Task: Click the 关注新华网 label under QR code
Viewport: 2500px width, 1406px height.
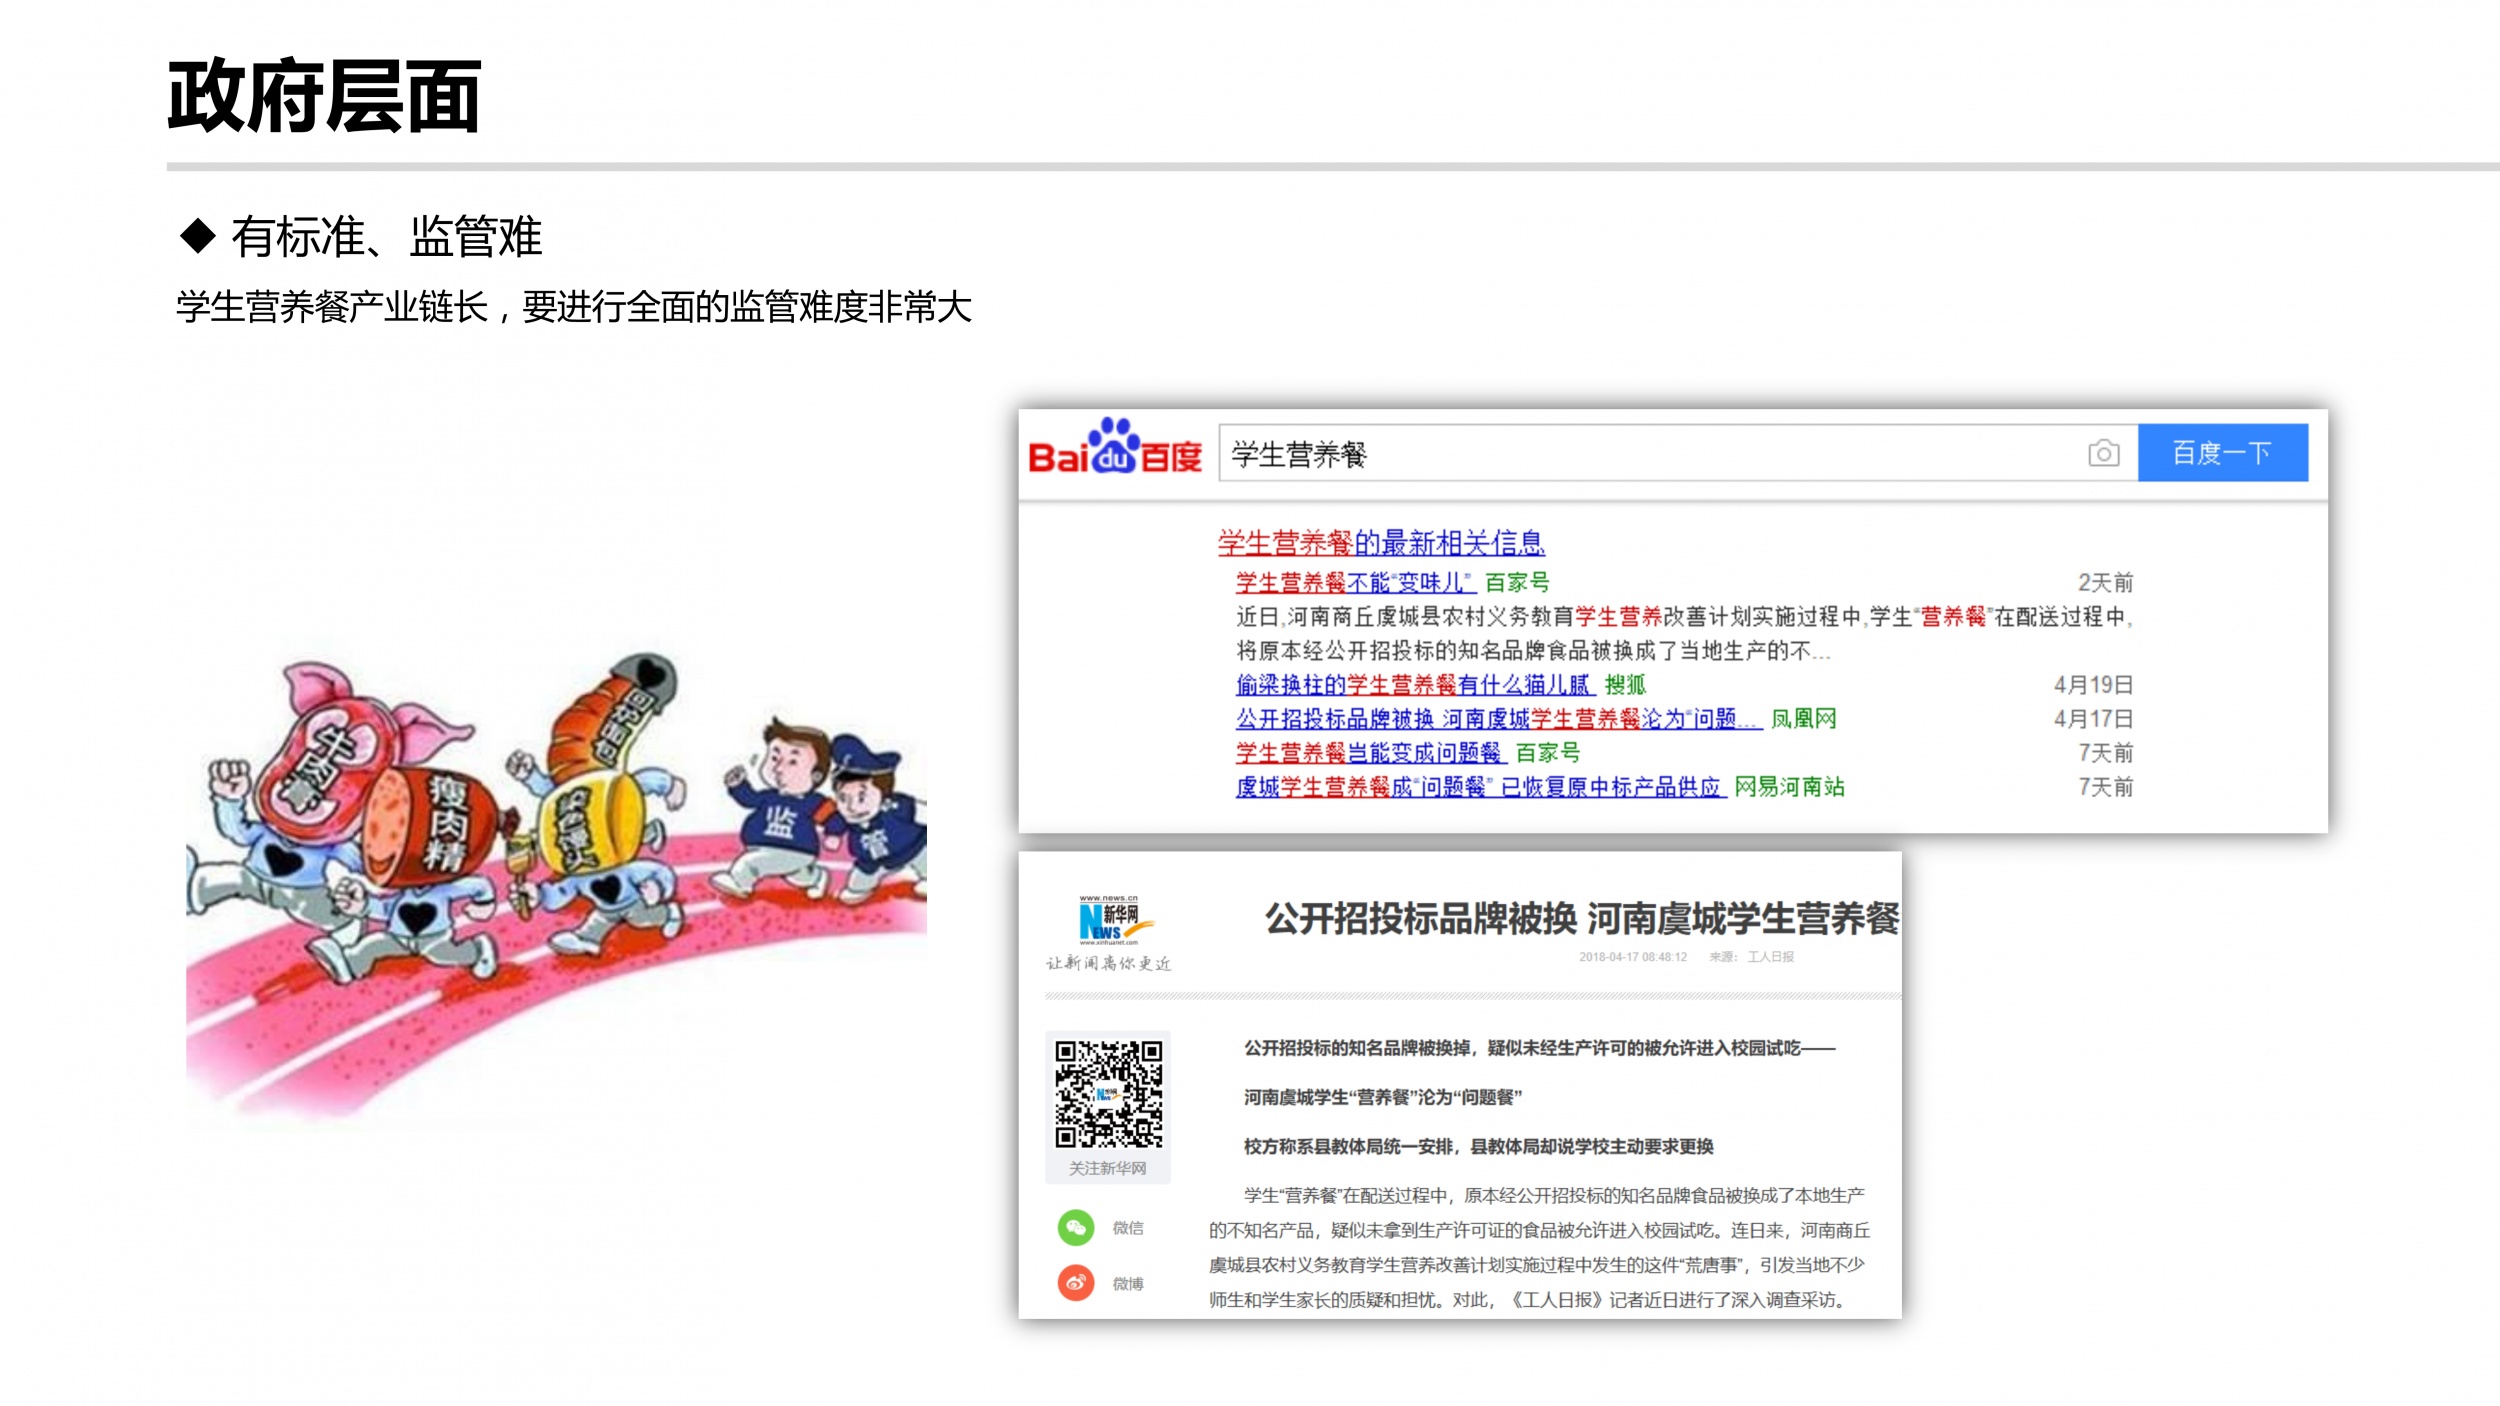Action: tap(1107, 1168)
